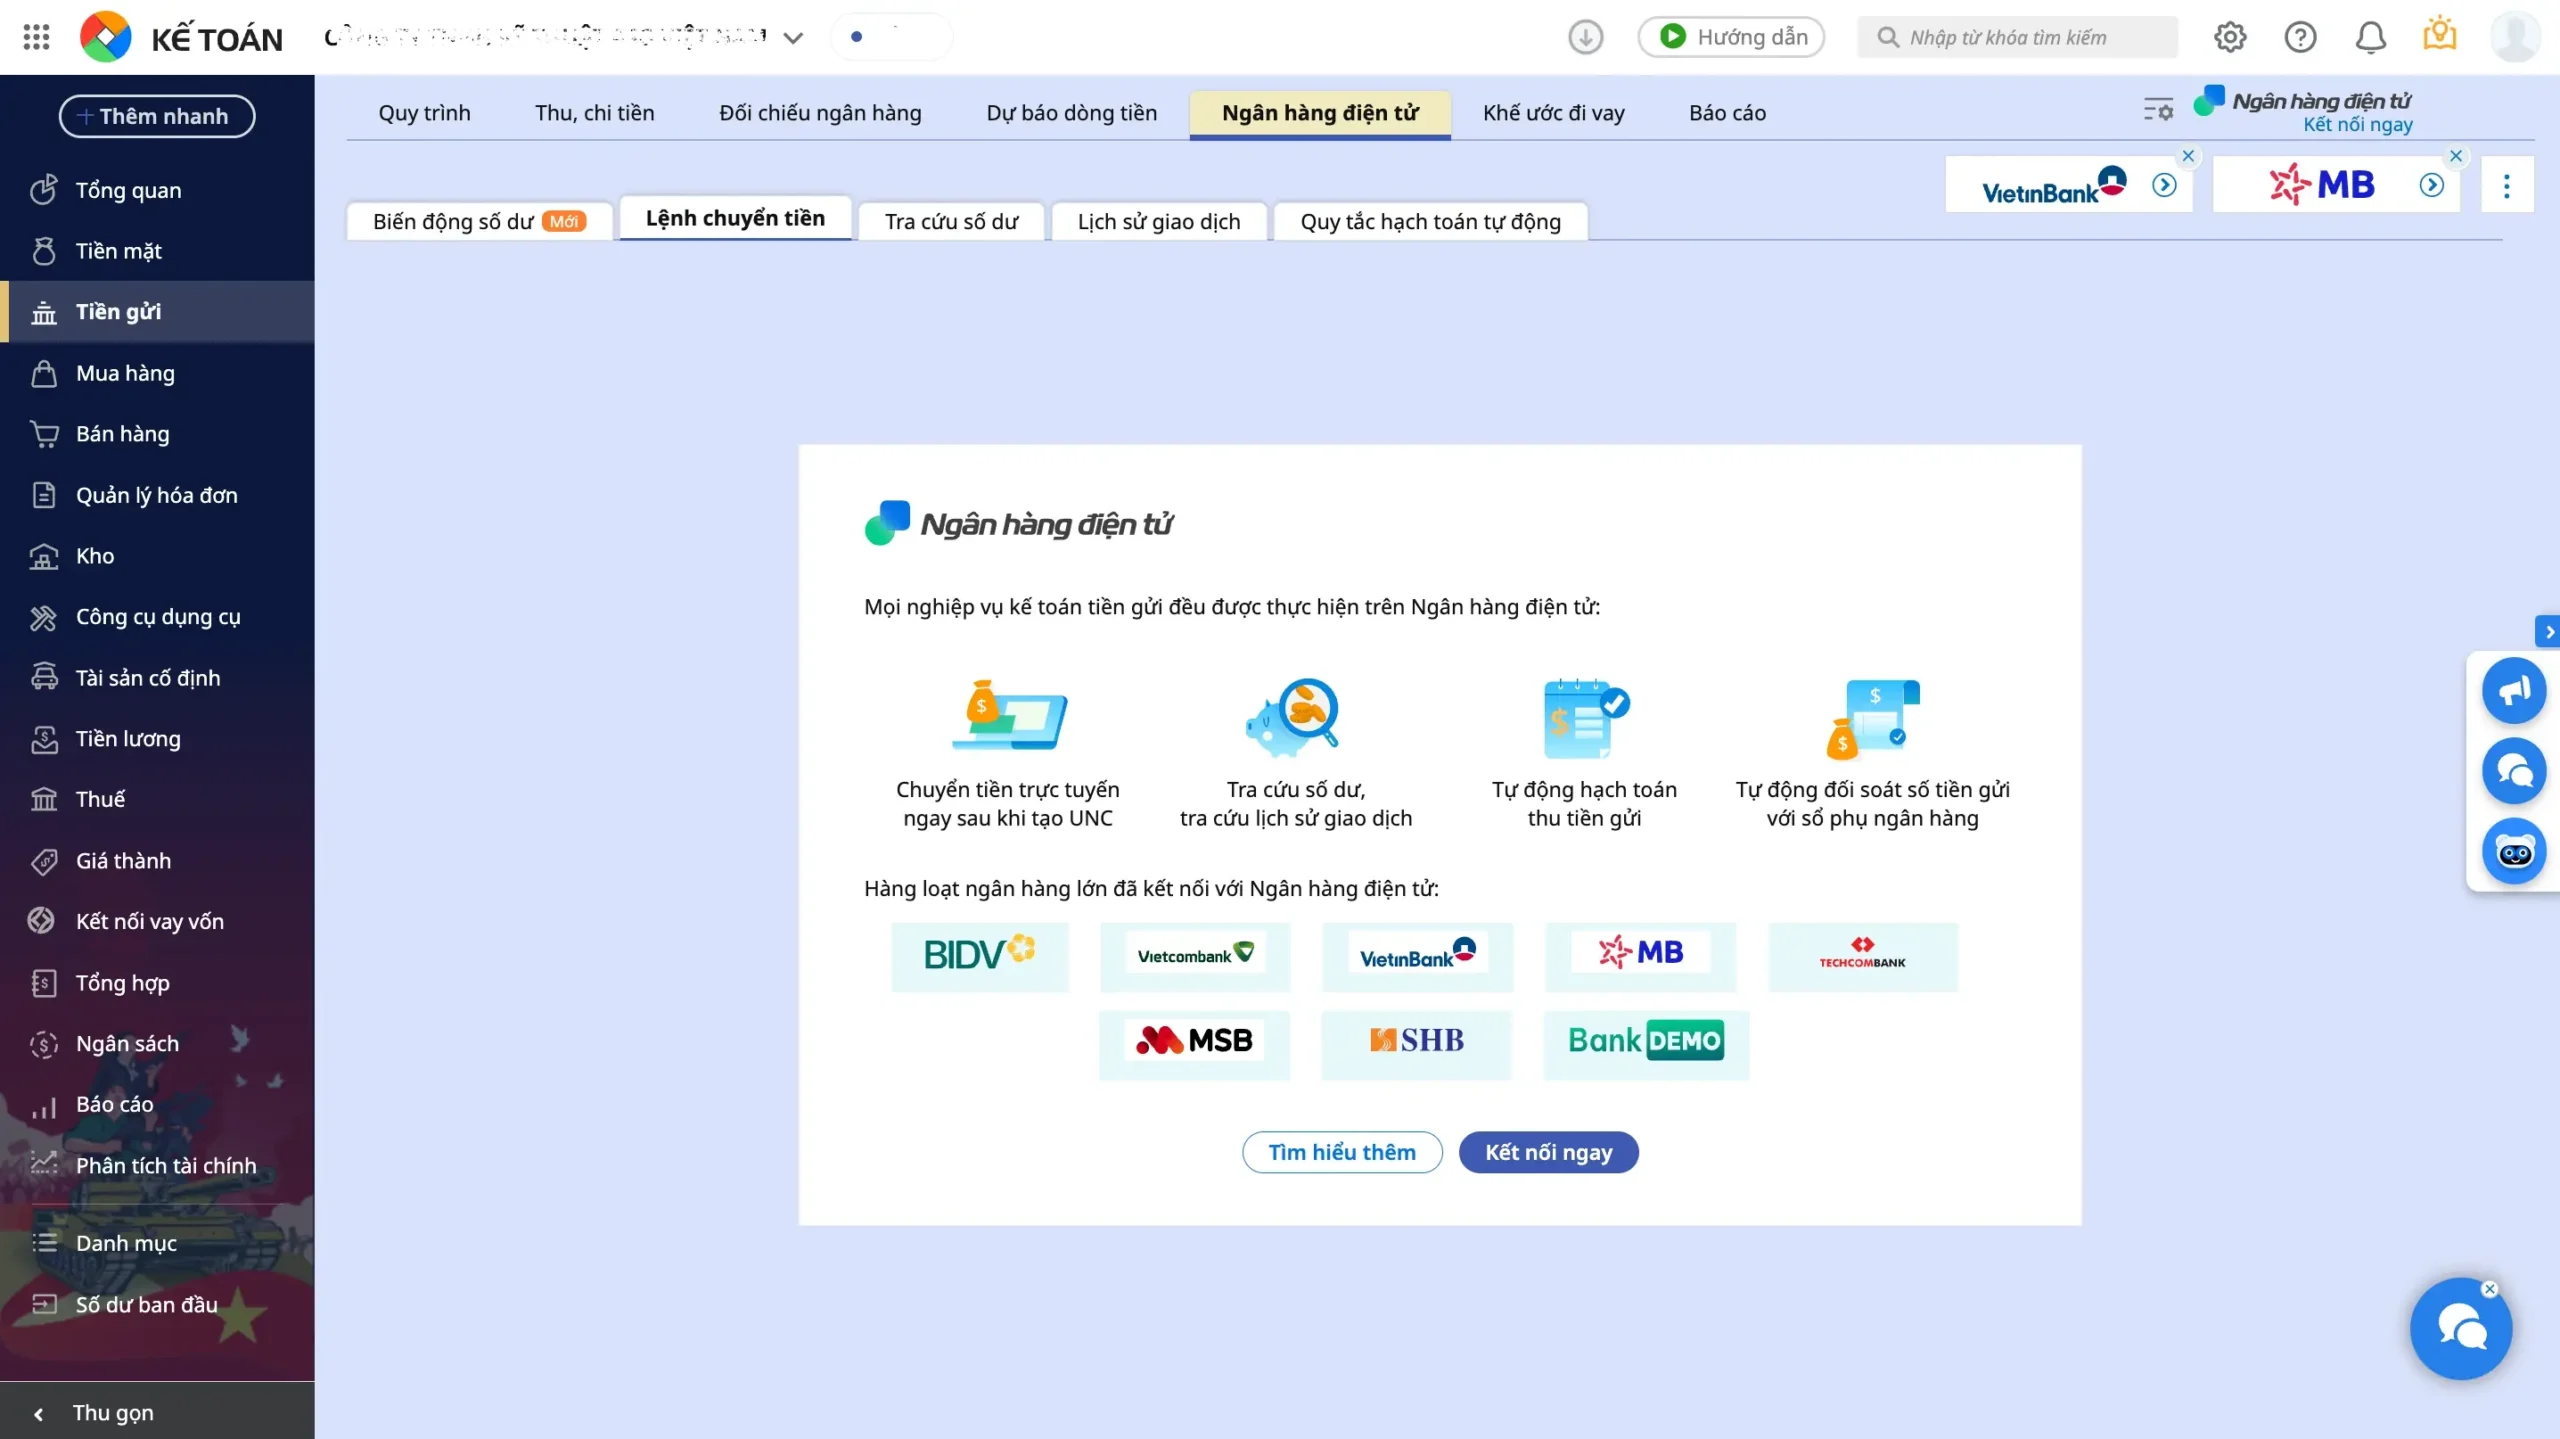Open the help question mark icon
This screenshot has width=2560, height=1439.
click(x=2300, y=37)
